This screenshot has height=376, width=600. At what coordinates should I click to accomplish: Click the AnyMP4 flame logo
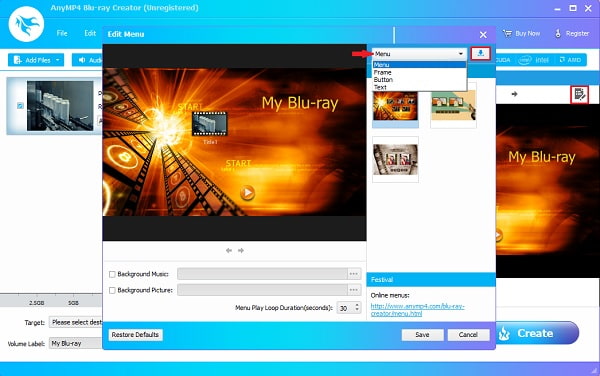[26, 24]
